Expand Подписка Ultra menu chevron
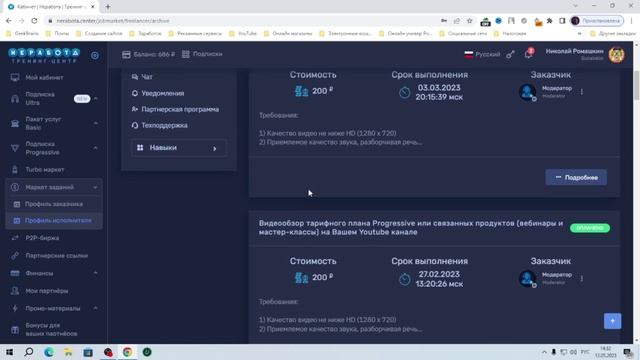640x360 pixels. pyautogui.click(x=96, y=98)
